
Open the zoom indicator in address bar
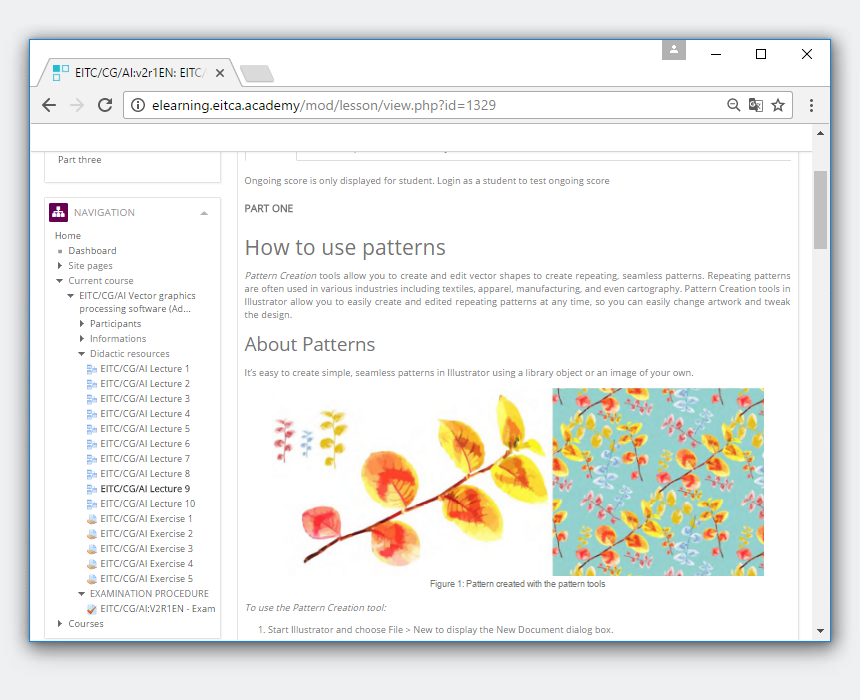pos(734,105)
